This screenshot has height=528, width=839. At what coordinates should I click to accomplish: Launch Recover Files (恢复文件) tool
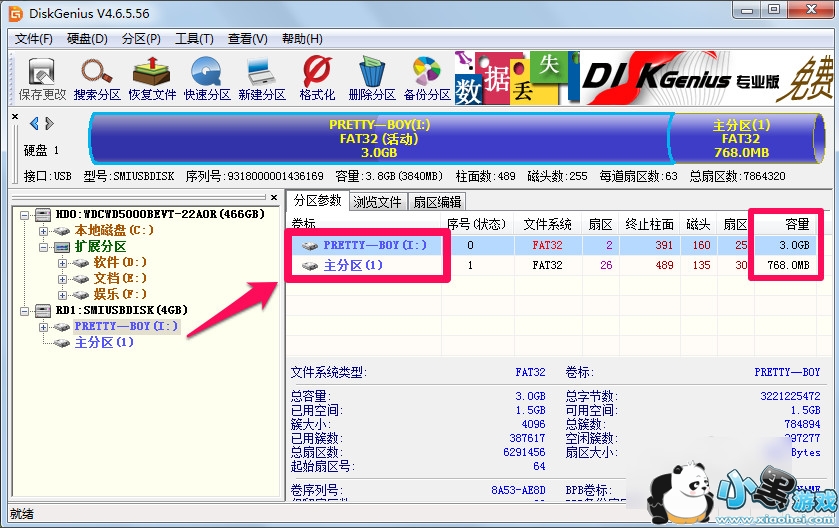pyautogui.click(x=152, y=79)
